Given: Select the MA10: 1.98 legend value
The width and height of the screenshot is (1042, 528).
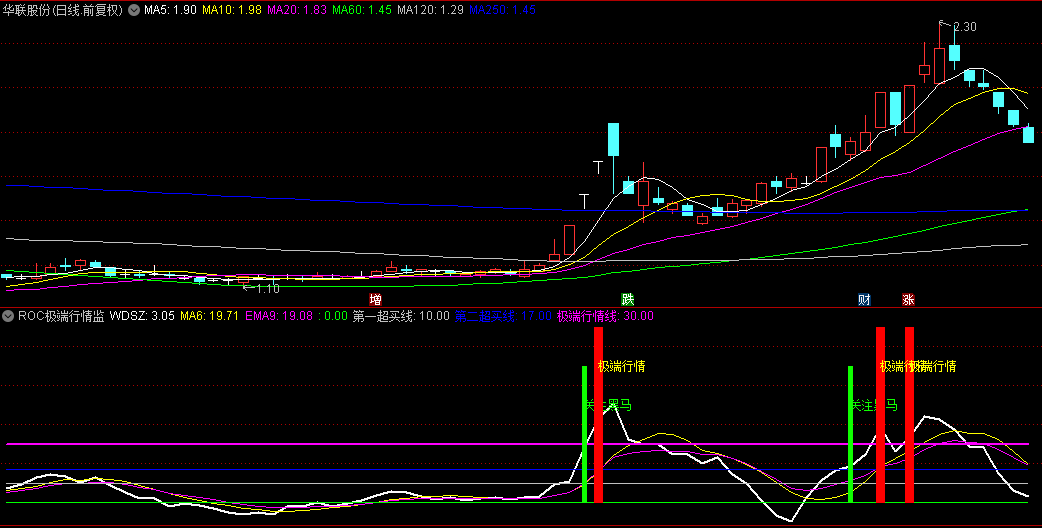Looking at the screenshot, I should click(x=232, y=10).
